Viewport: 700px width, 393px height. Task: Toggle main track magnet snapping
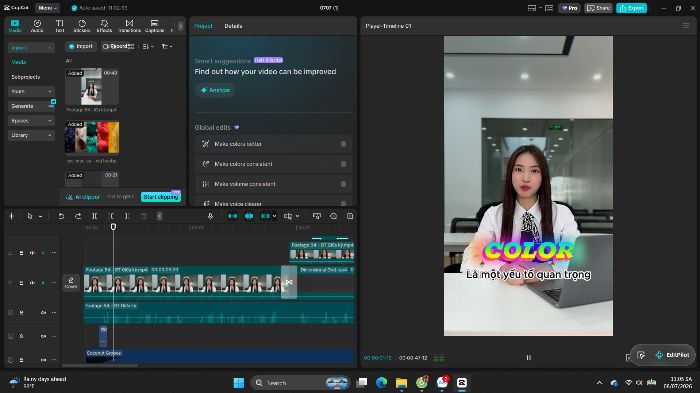point(233,216)
